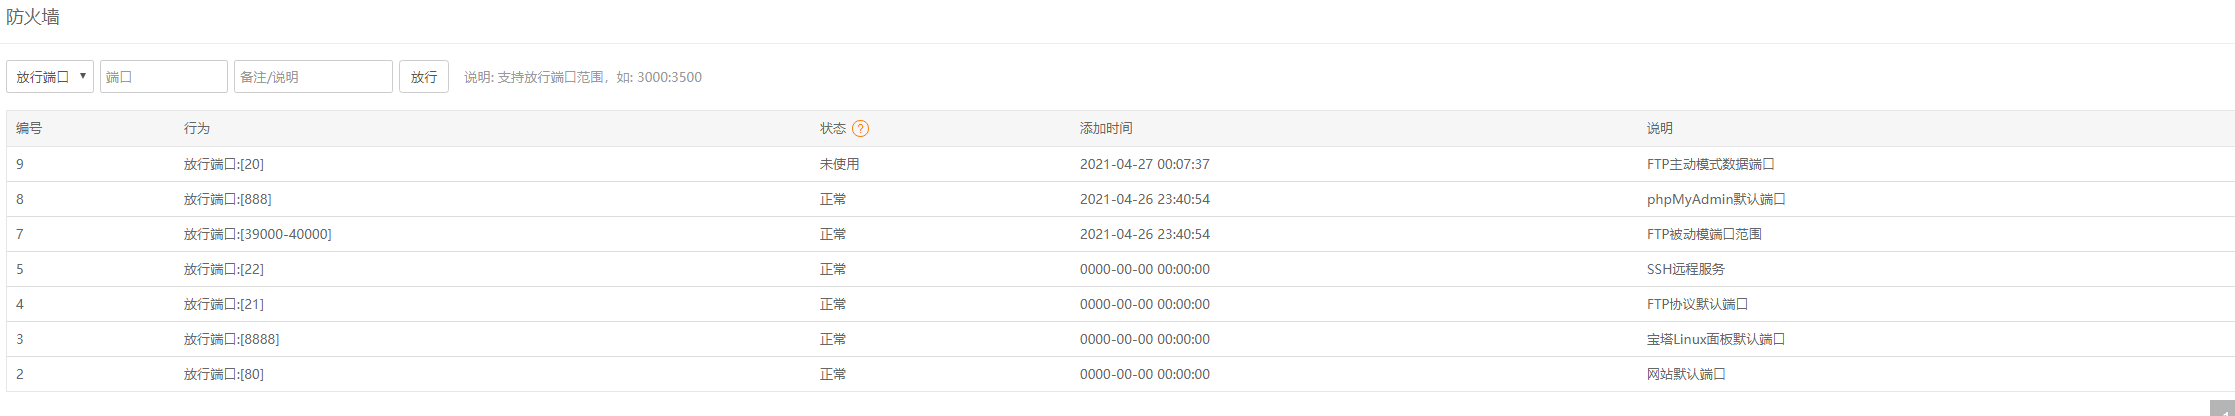Viewport: 2235px width, 416px height.
Task: Click into the 备注/说明 remark field
Action: pyautogui.click(x=313, y=77)
